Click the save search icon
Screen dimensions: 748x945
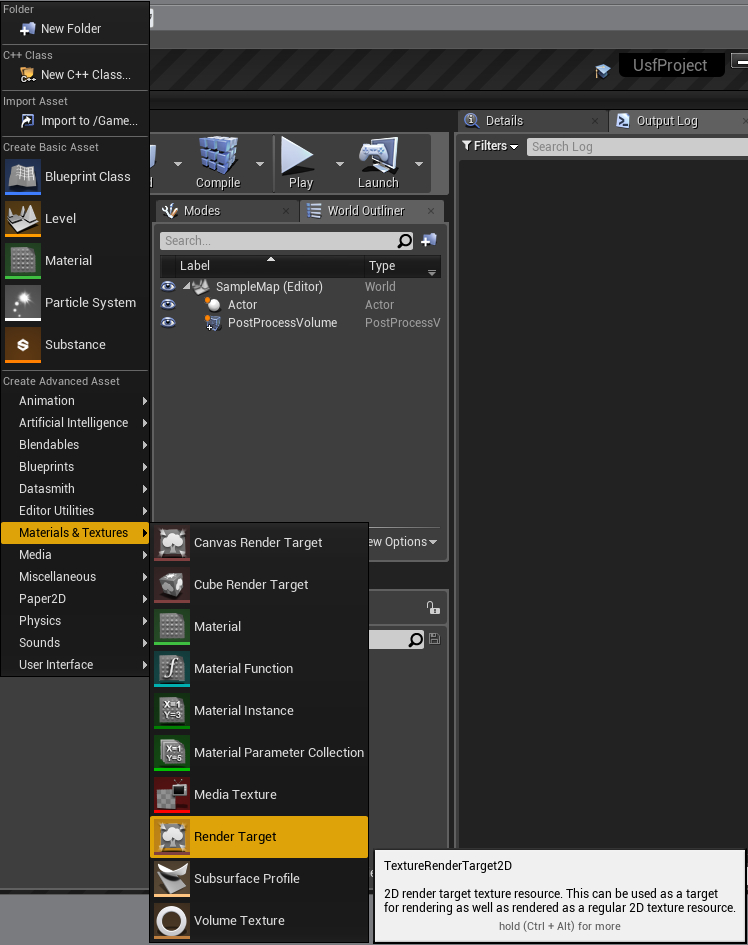tap(435, 639)
